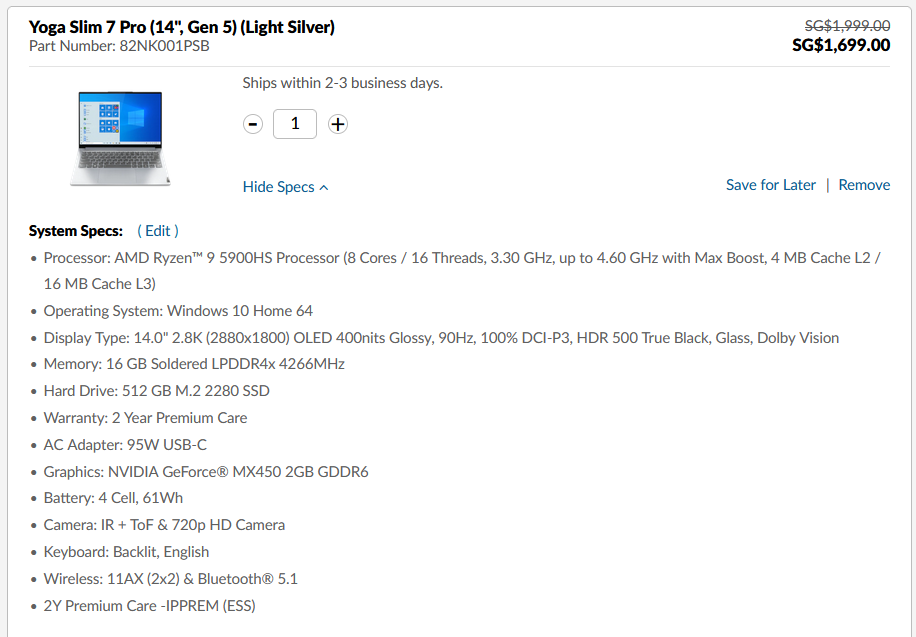Click the SG$1,699.00 sale price
Viewport: 916px width, 637px height.
point(841,45)
